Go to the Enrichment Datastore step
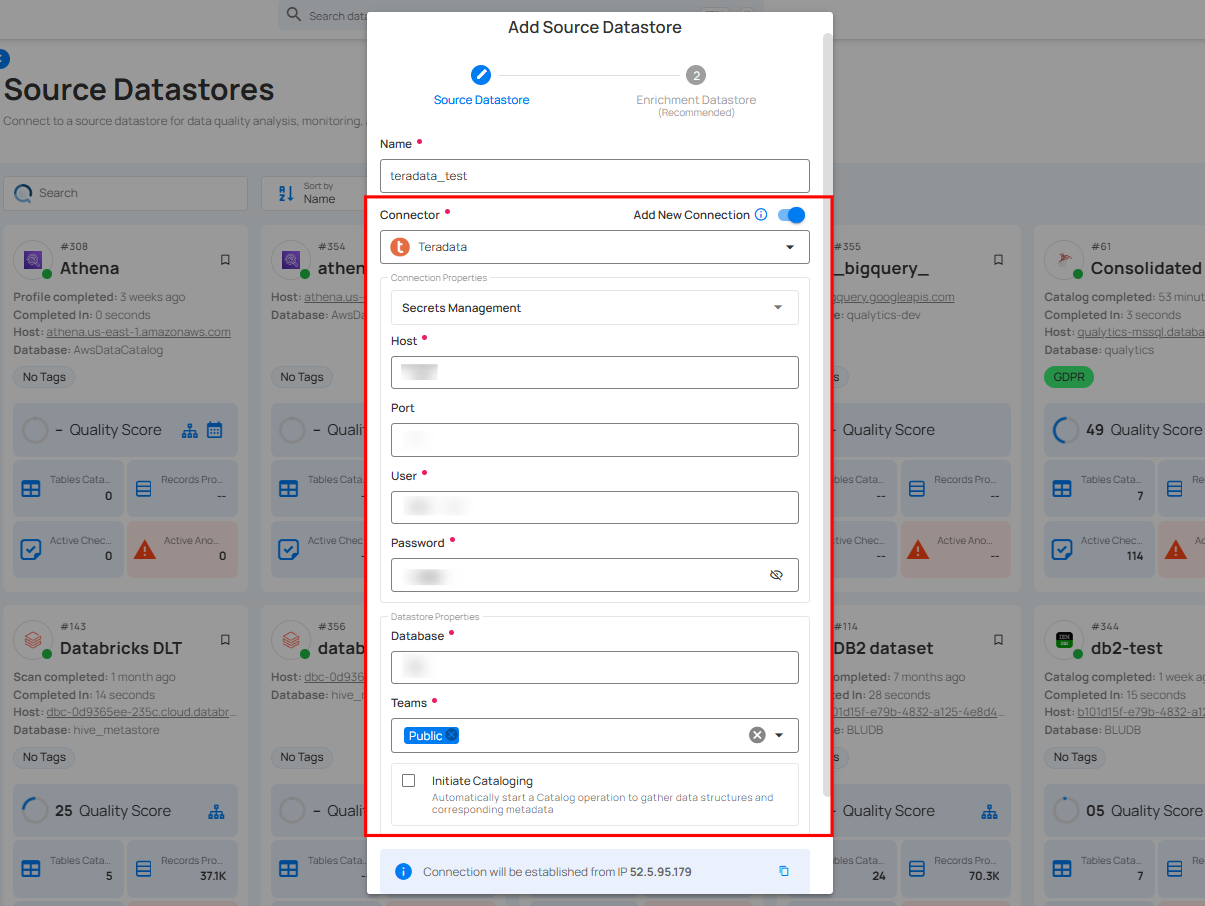Image resolution: width=1205 pixels, height=906 pixels. (x=696, y=74)
